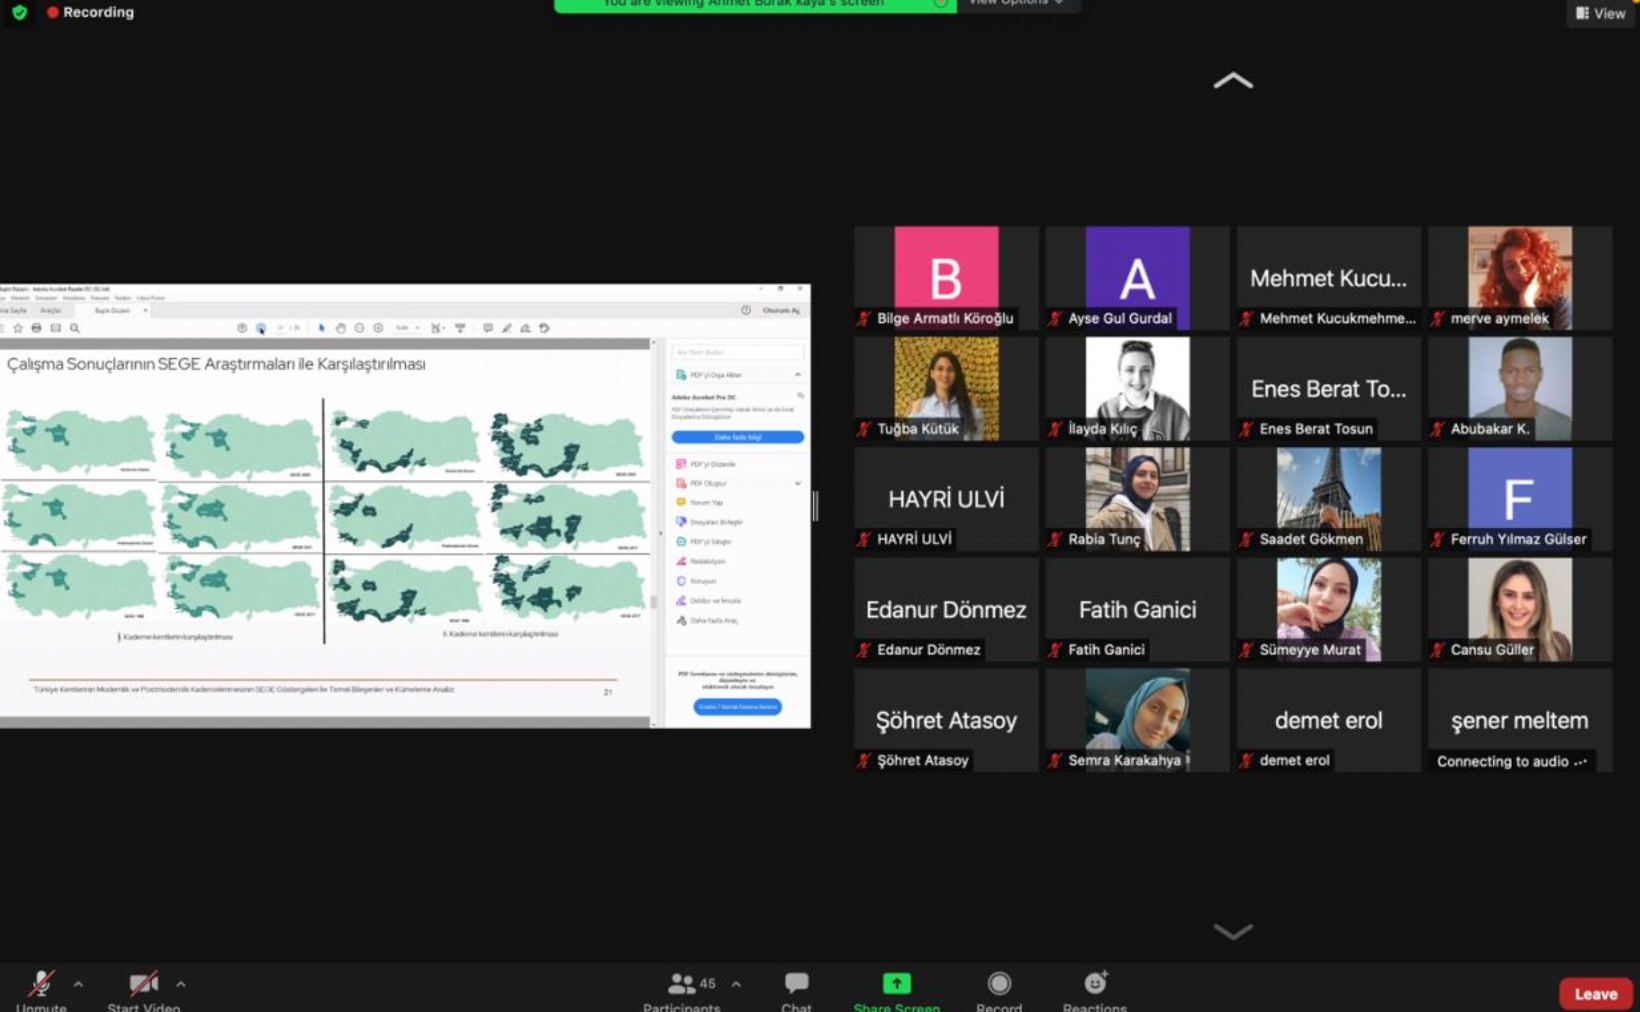
Task: Switch to the Ana Sayfa tab
Action: 13,310
